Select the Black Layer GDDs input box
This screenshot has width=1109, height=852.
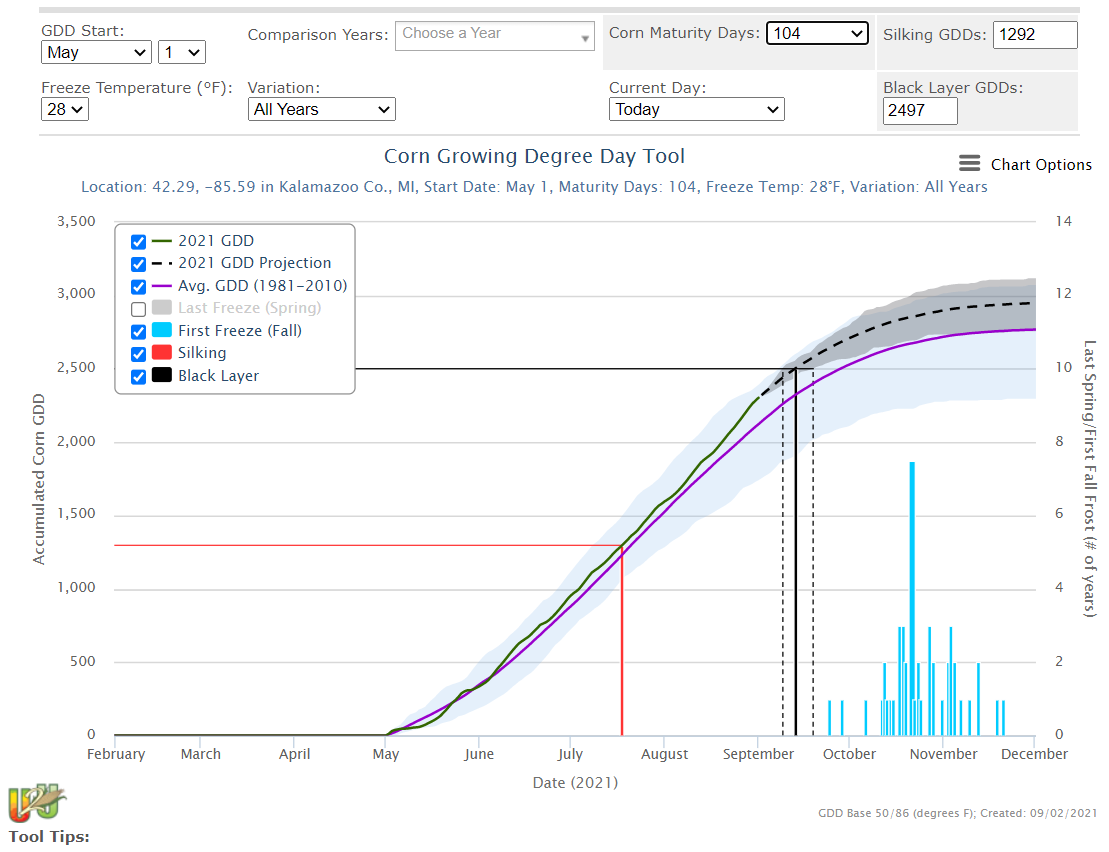919,111
